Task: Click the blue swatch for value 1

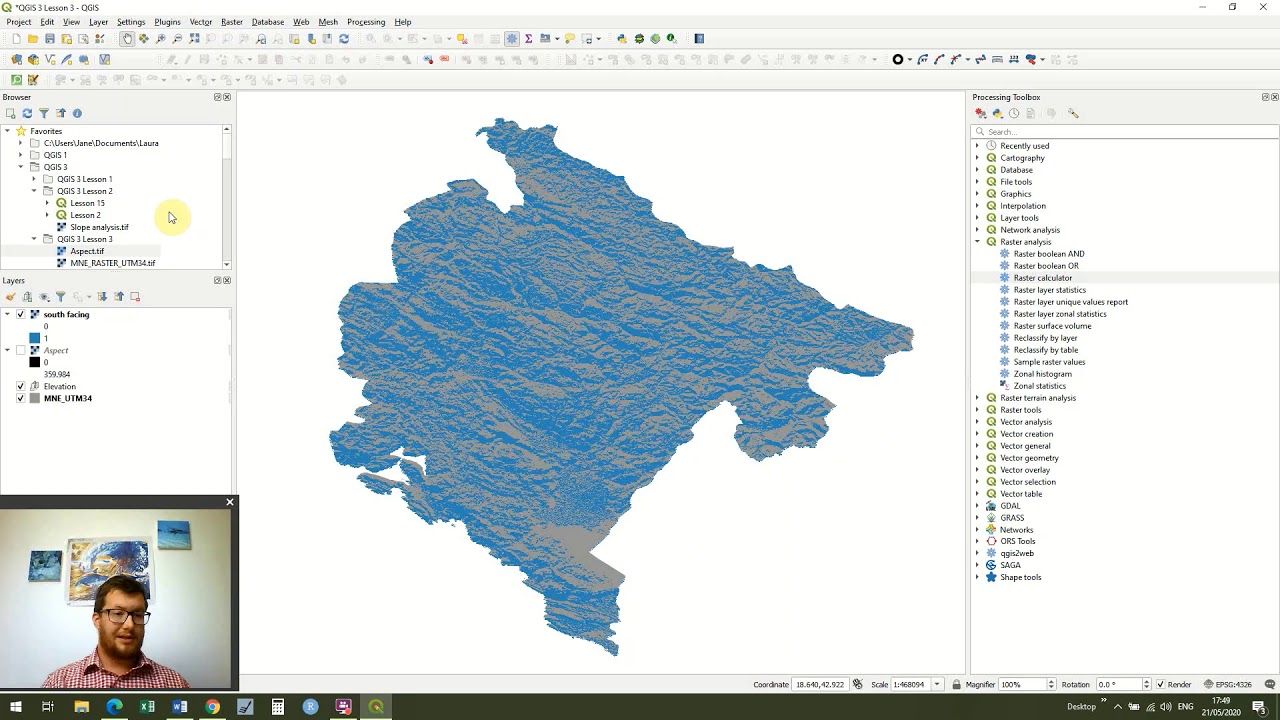Action: pos(35,338)
